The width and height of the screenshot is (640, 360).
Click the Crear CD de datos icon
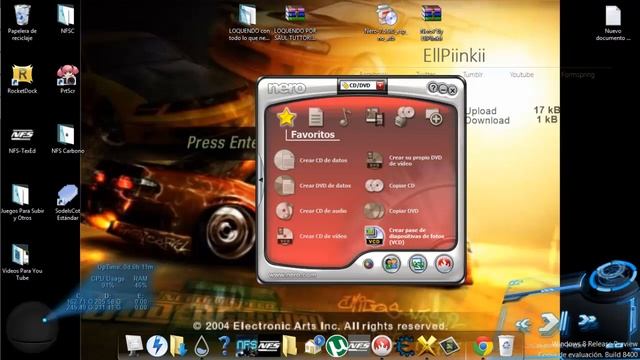[x=284, y=160]
